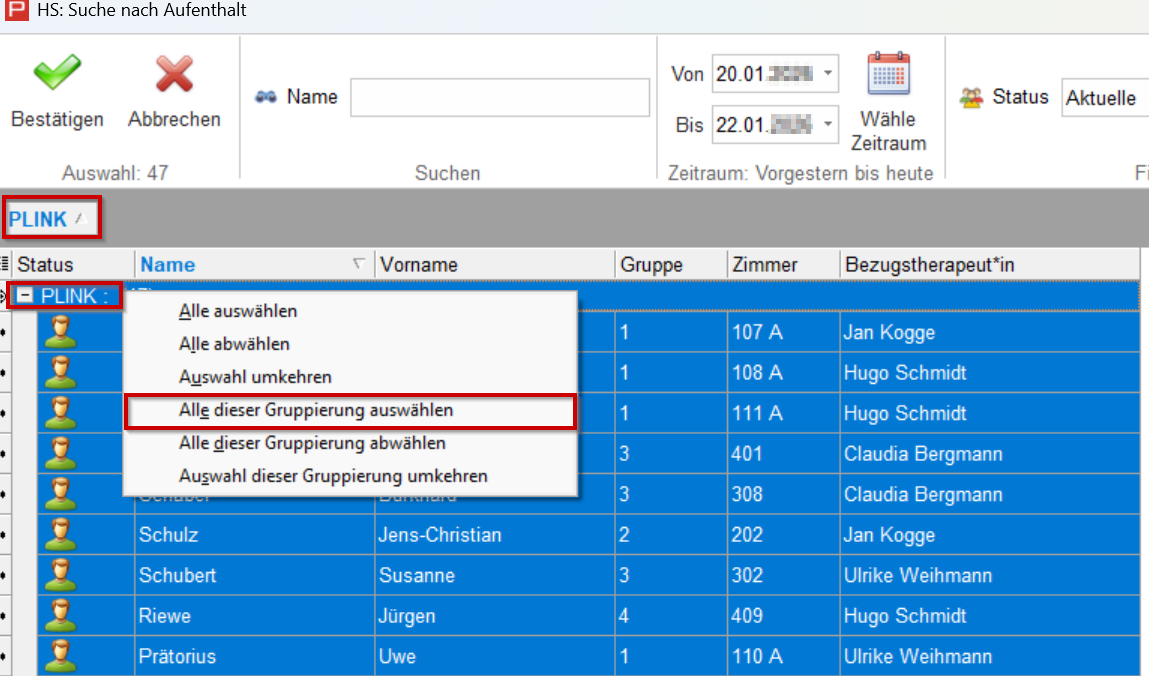Image resolution: width=1149 pixels, height=676 pixels.
Task: Open the Bis date dropdown arrow
Action: click(828, 125)
